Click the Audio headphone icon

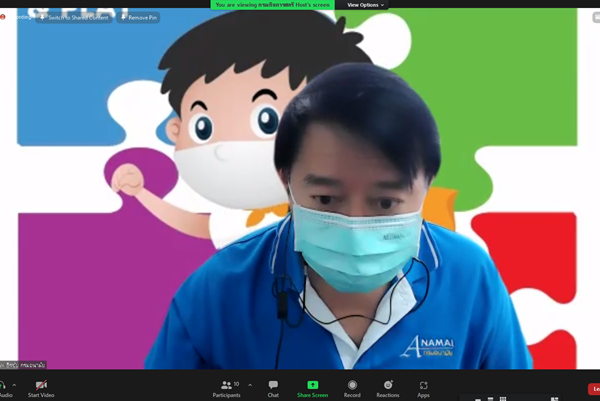pos(3,385)
